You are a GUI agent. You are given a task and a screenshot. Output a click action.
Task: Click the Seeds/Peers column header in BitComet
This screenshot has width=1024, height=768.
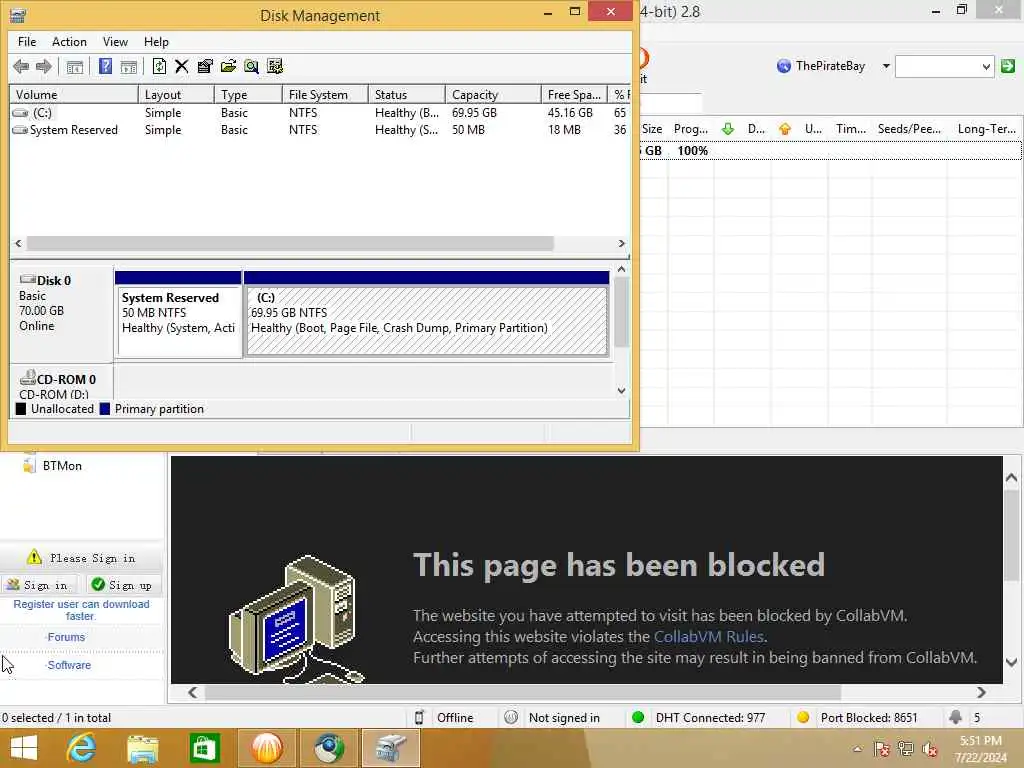[910, 129]
